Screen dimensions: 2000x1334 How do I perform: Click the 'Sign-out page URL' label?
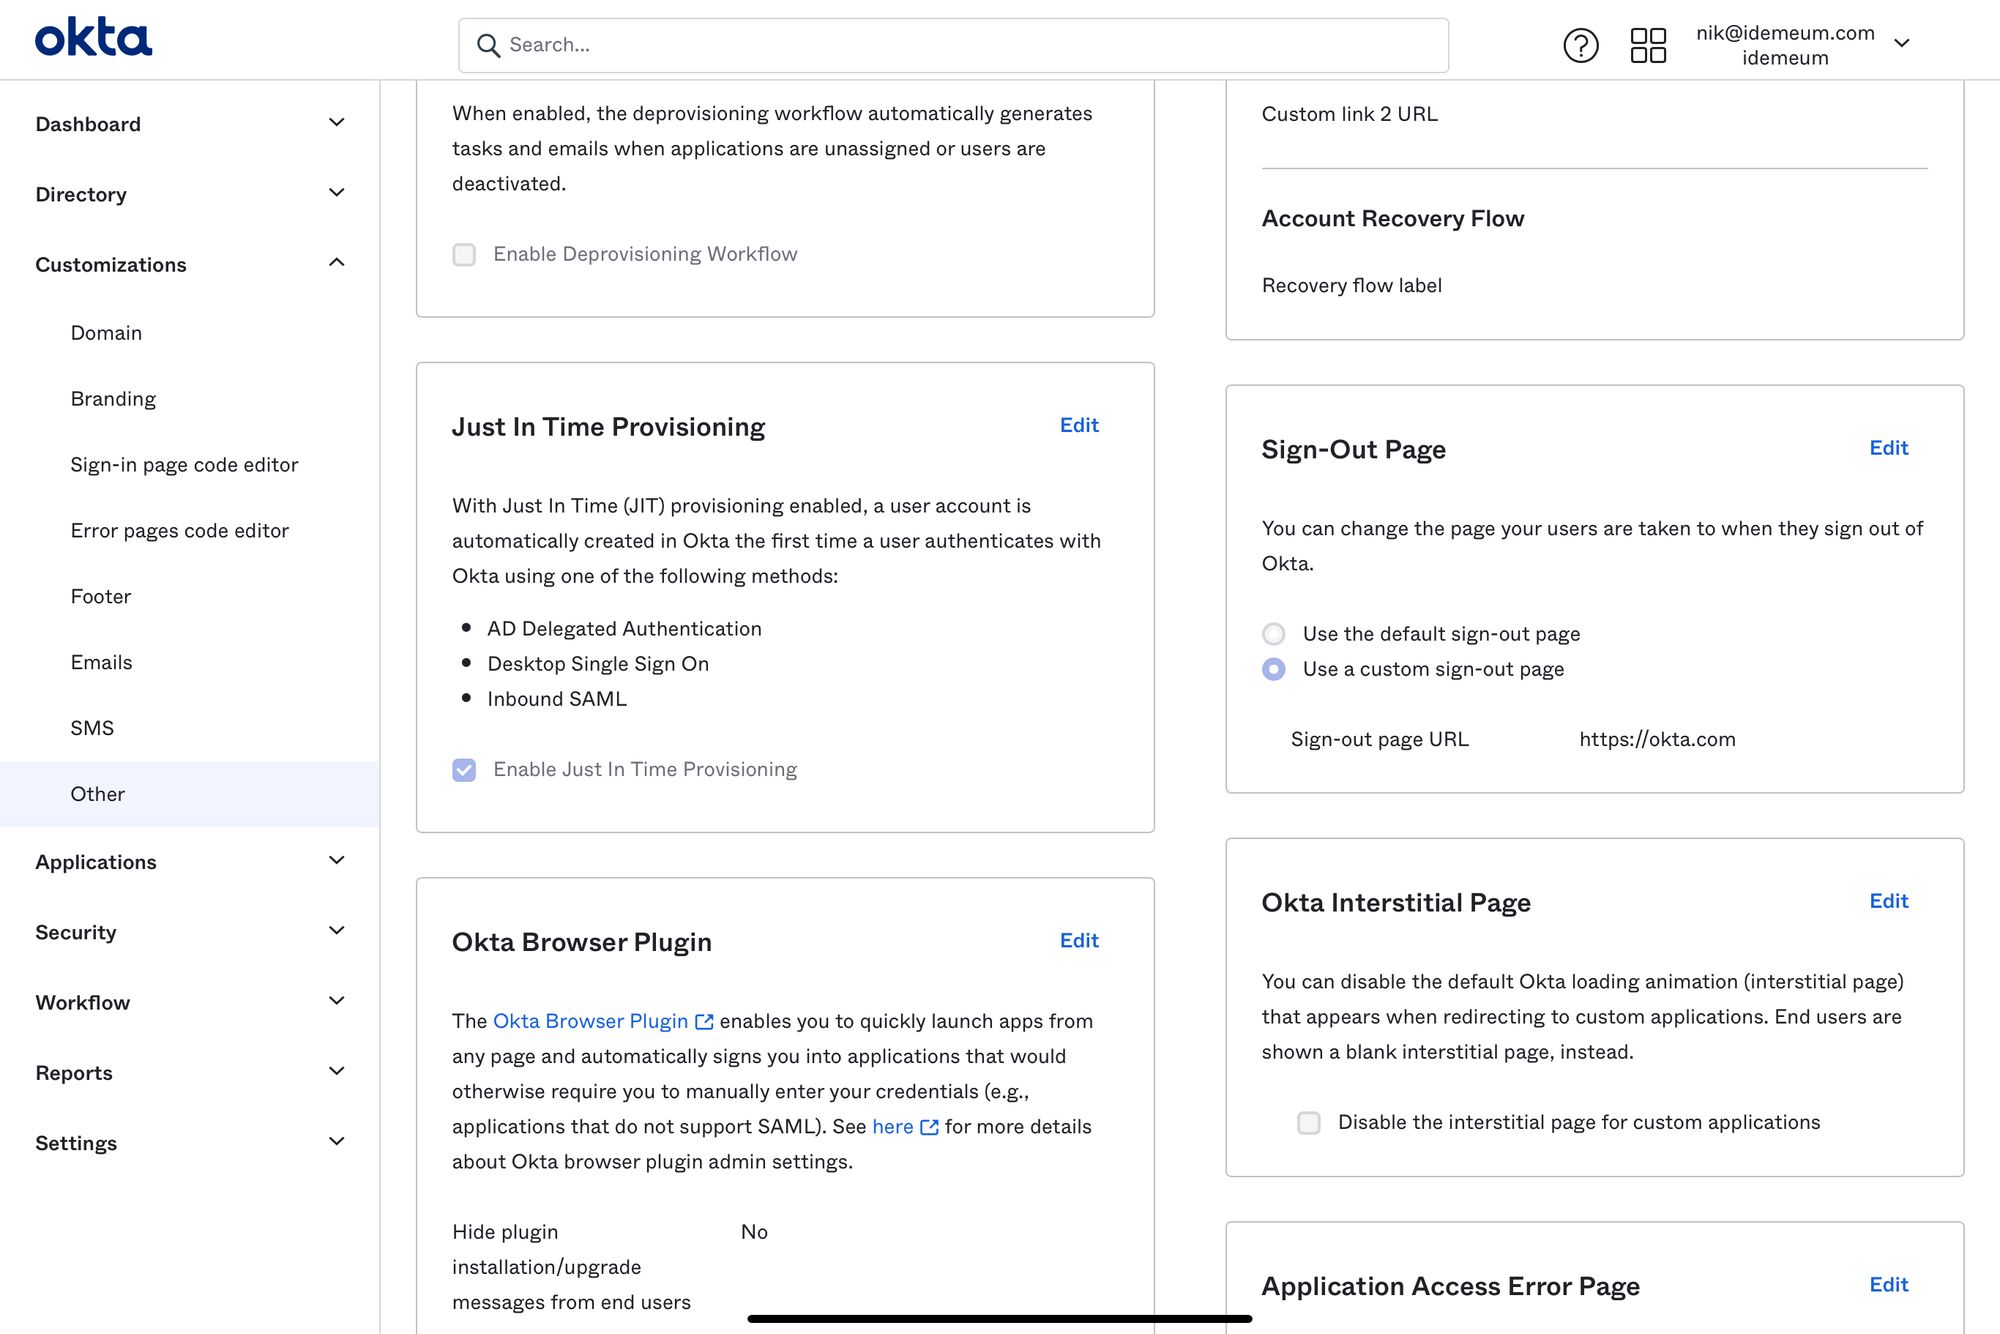coord(1379,739)
